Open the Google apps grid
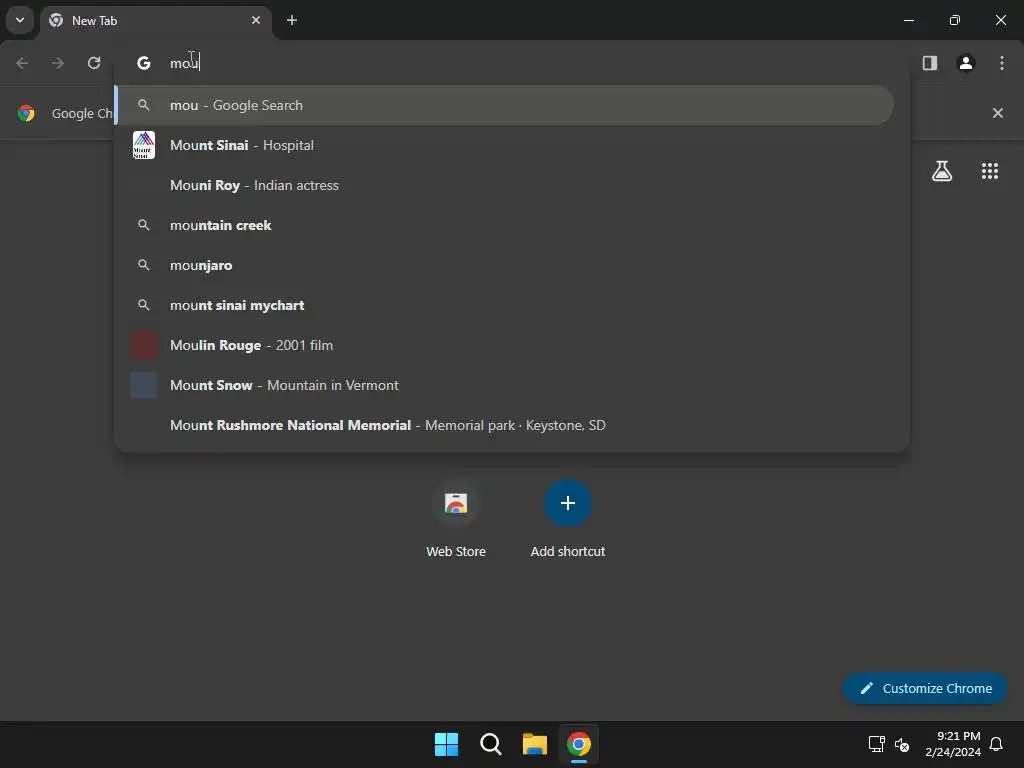 pos(990,171)
